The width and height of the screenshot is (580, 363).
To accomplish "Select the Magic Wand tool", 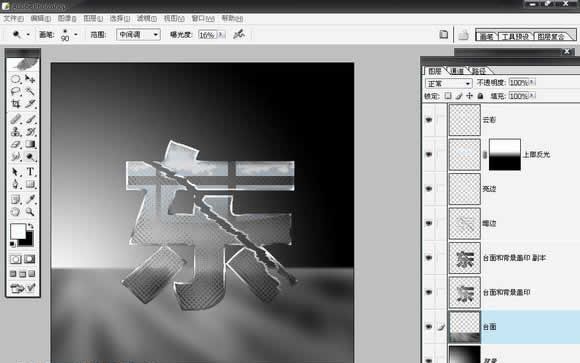I will [x=30, y=91].
